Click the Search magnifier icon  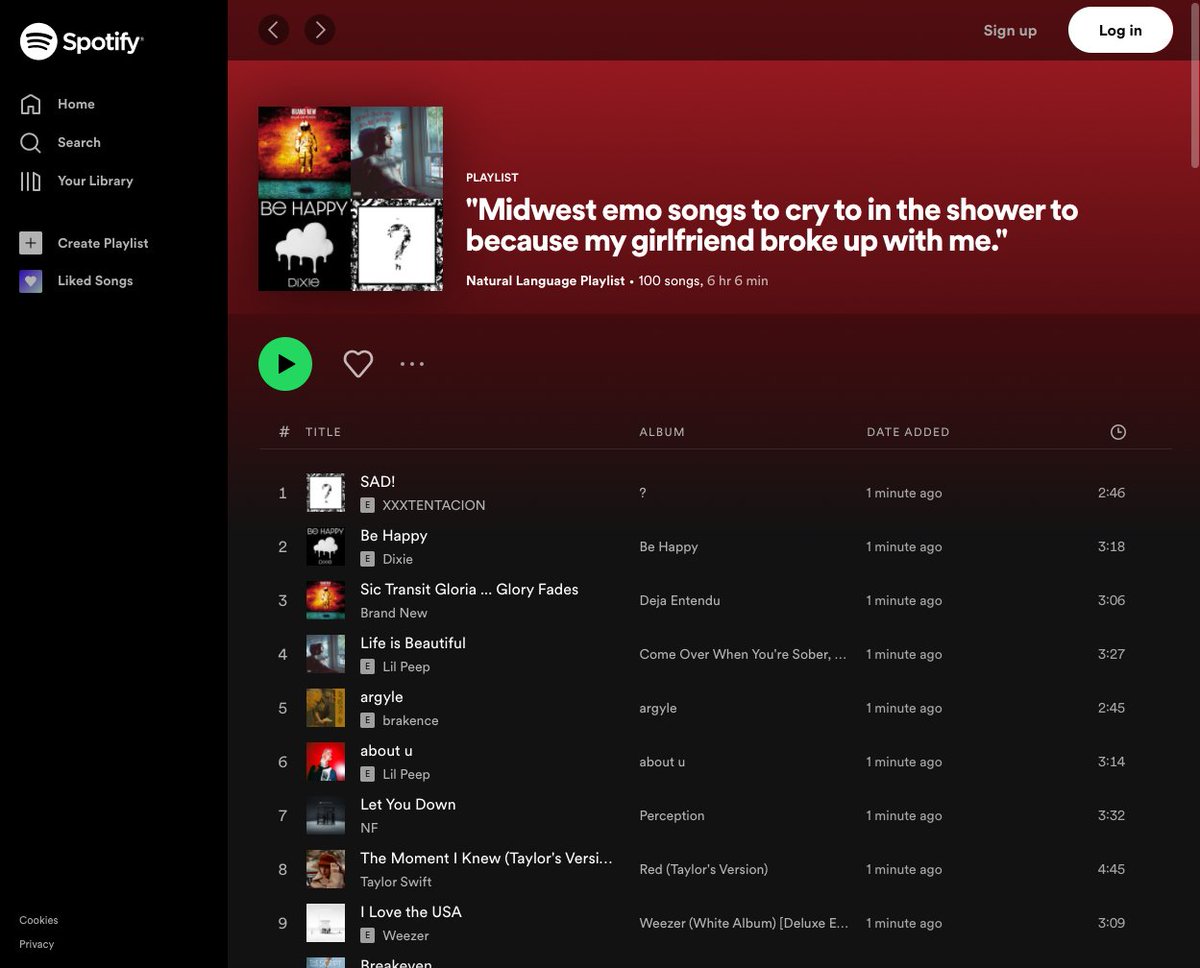pyautogui.click(x=31, y=142)
